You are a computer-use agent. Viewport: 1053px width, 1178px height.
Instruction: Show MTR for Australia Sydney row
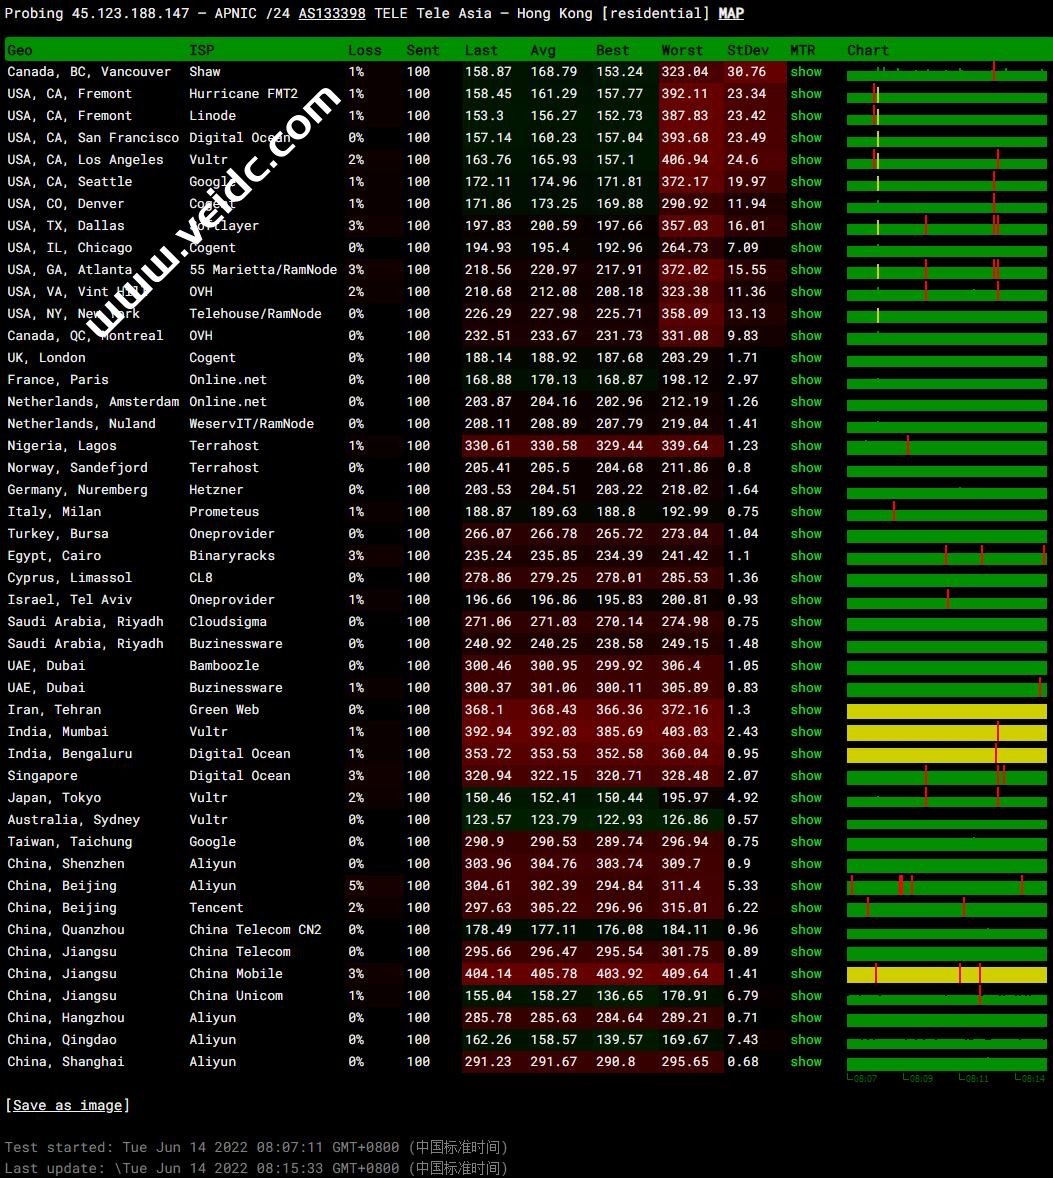(x=806, y=820)
